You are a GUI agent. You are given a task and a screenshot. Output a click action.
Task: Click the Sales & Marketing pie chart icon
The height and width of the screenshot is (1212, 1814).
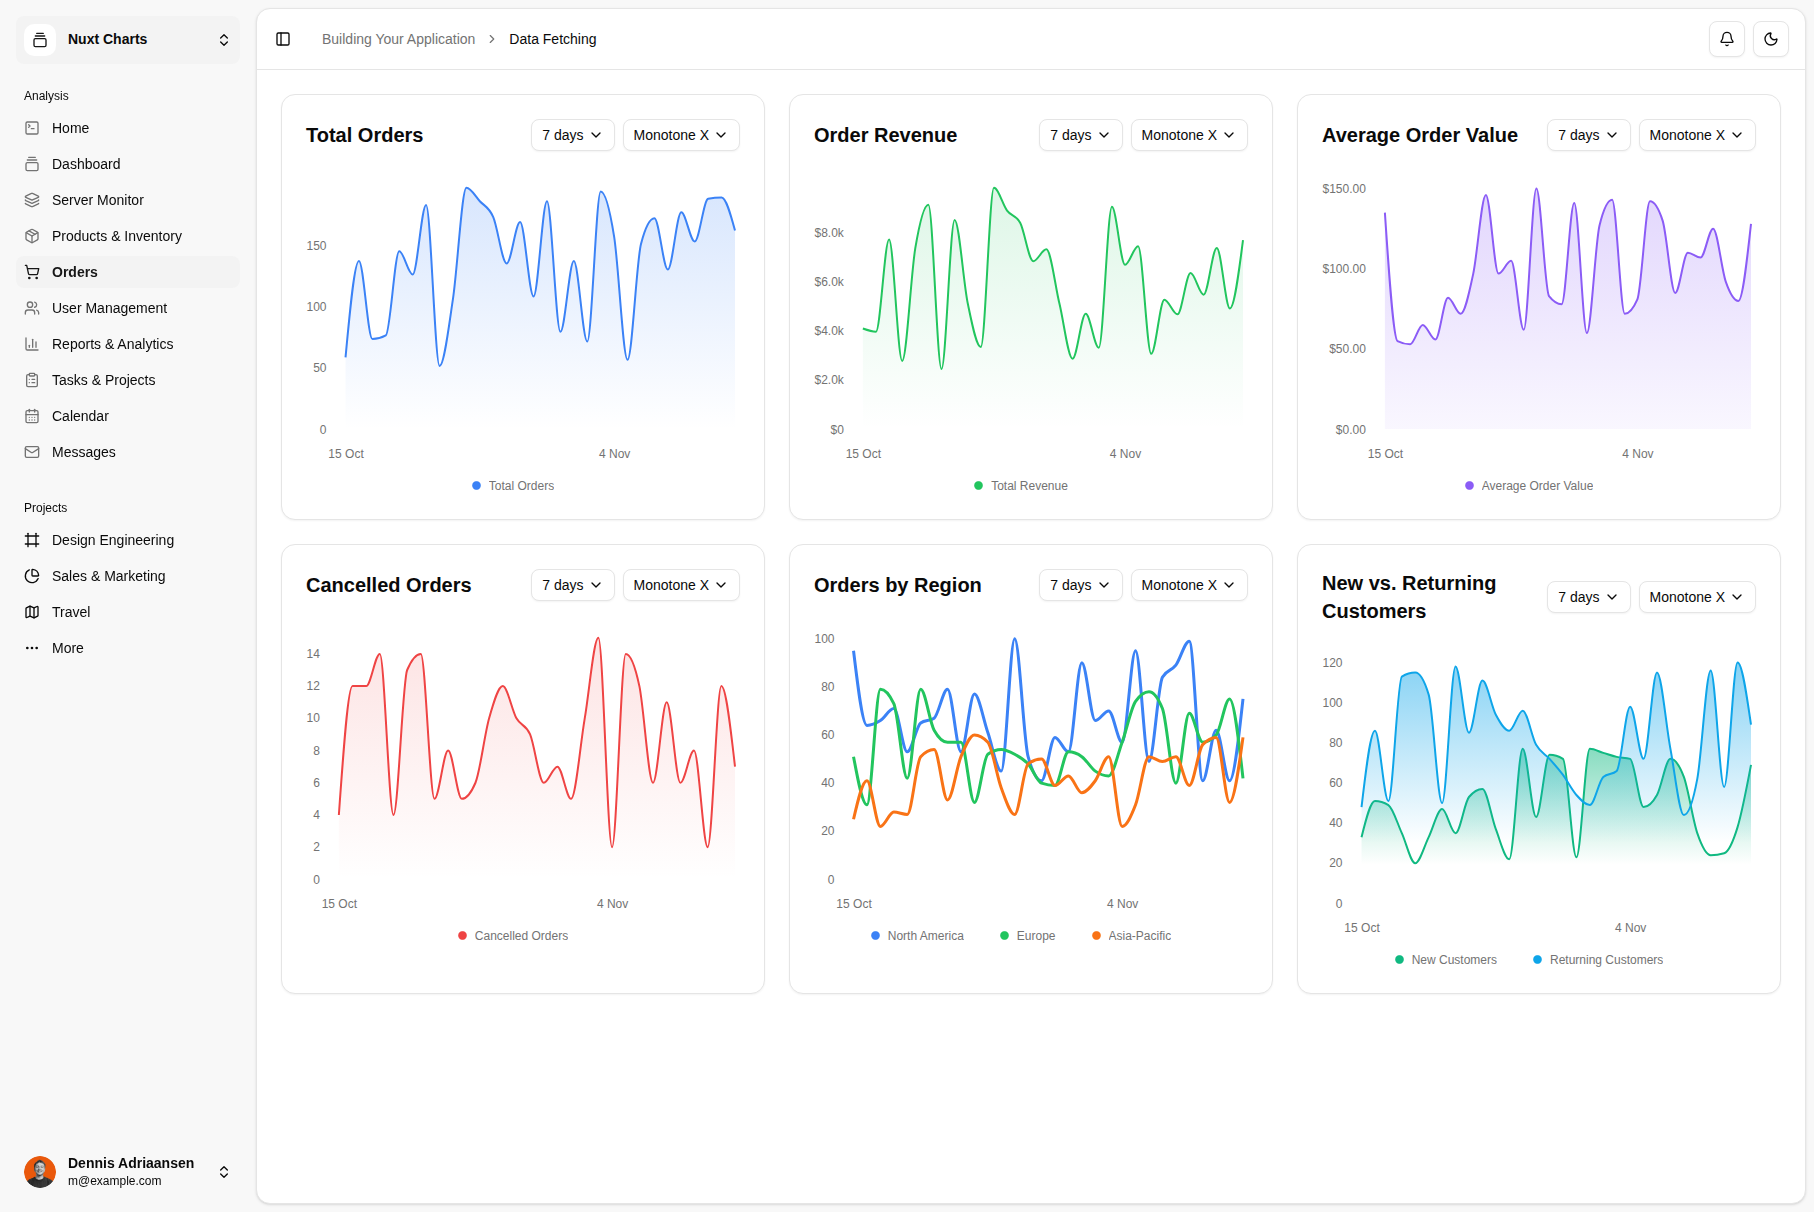click(32, 576)
